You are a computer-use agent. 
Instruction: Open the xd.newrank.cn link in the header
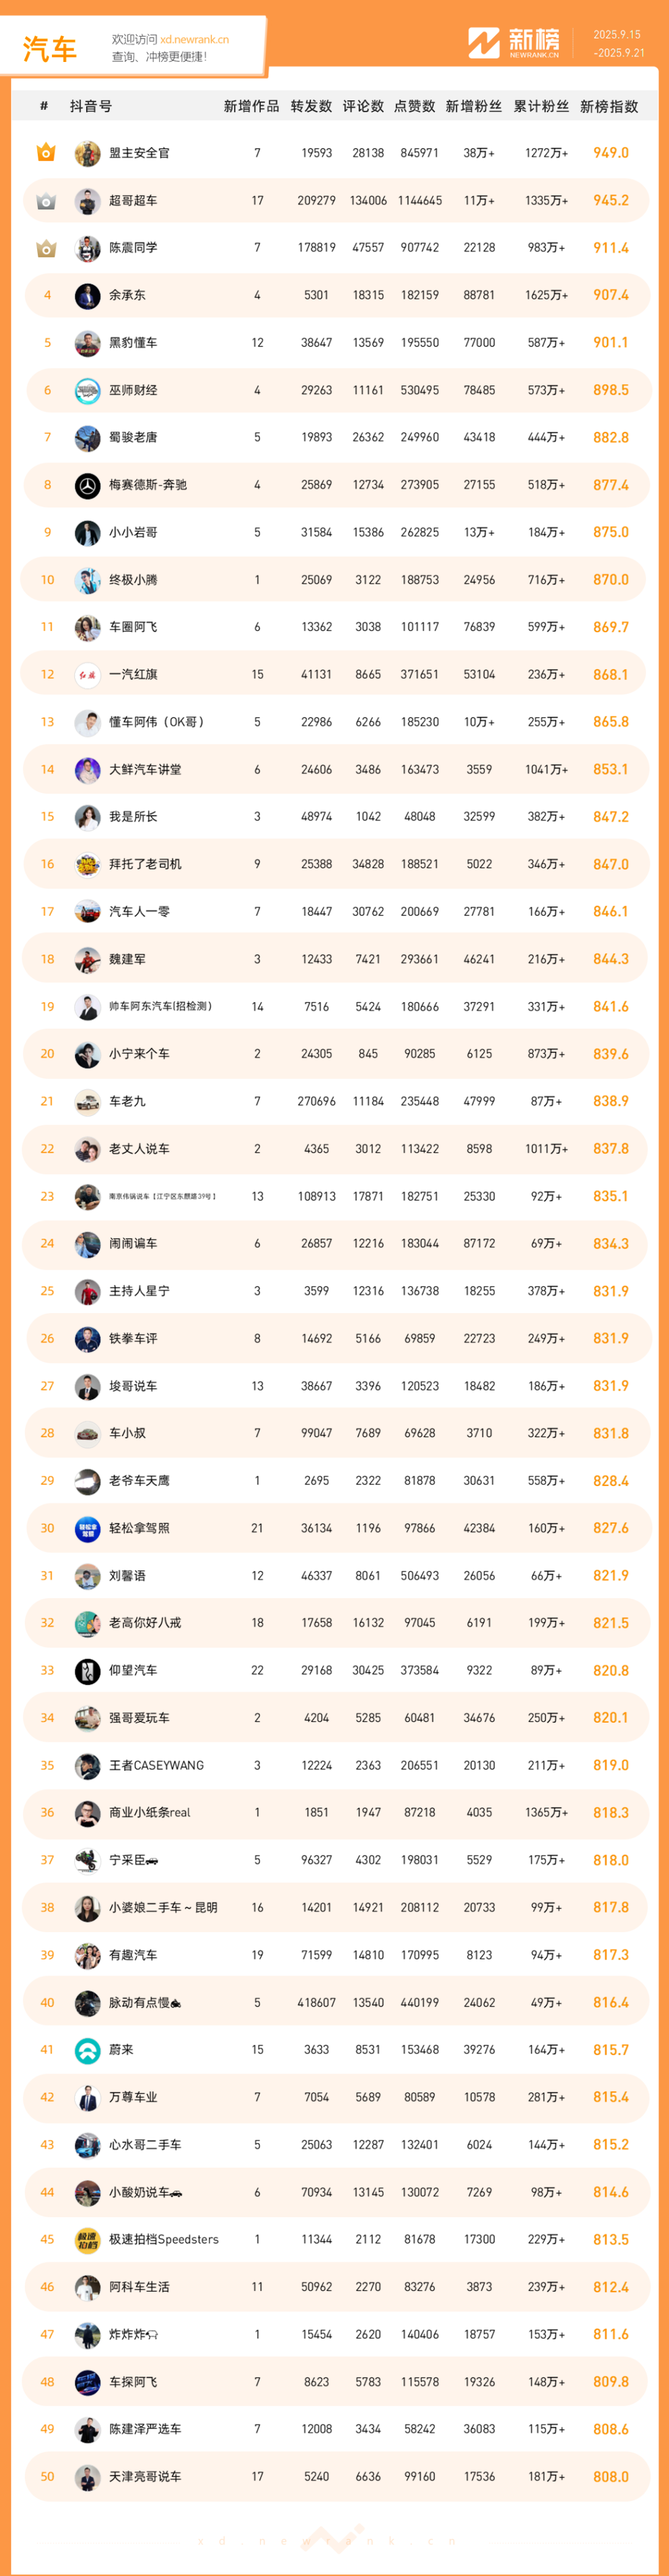(x=194, y=40)
